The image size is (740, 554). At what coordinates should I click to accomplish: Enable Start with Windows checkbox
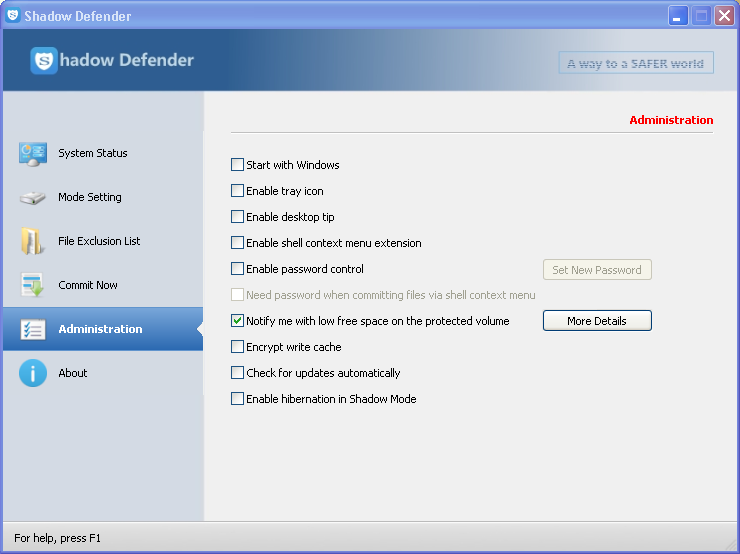(237, 165)
